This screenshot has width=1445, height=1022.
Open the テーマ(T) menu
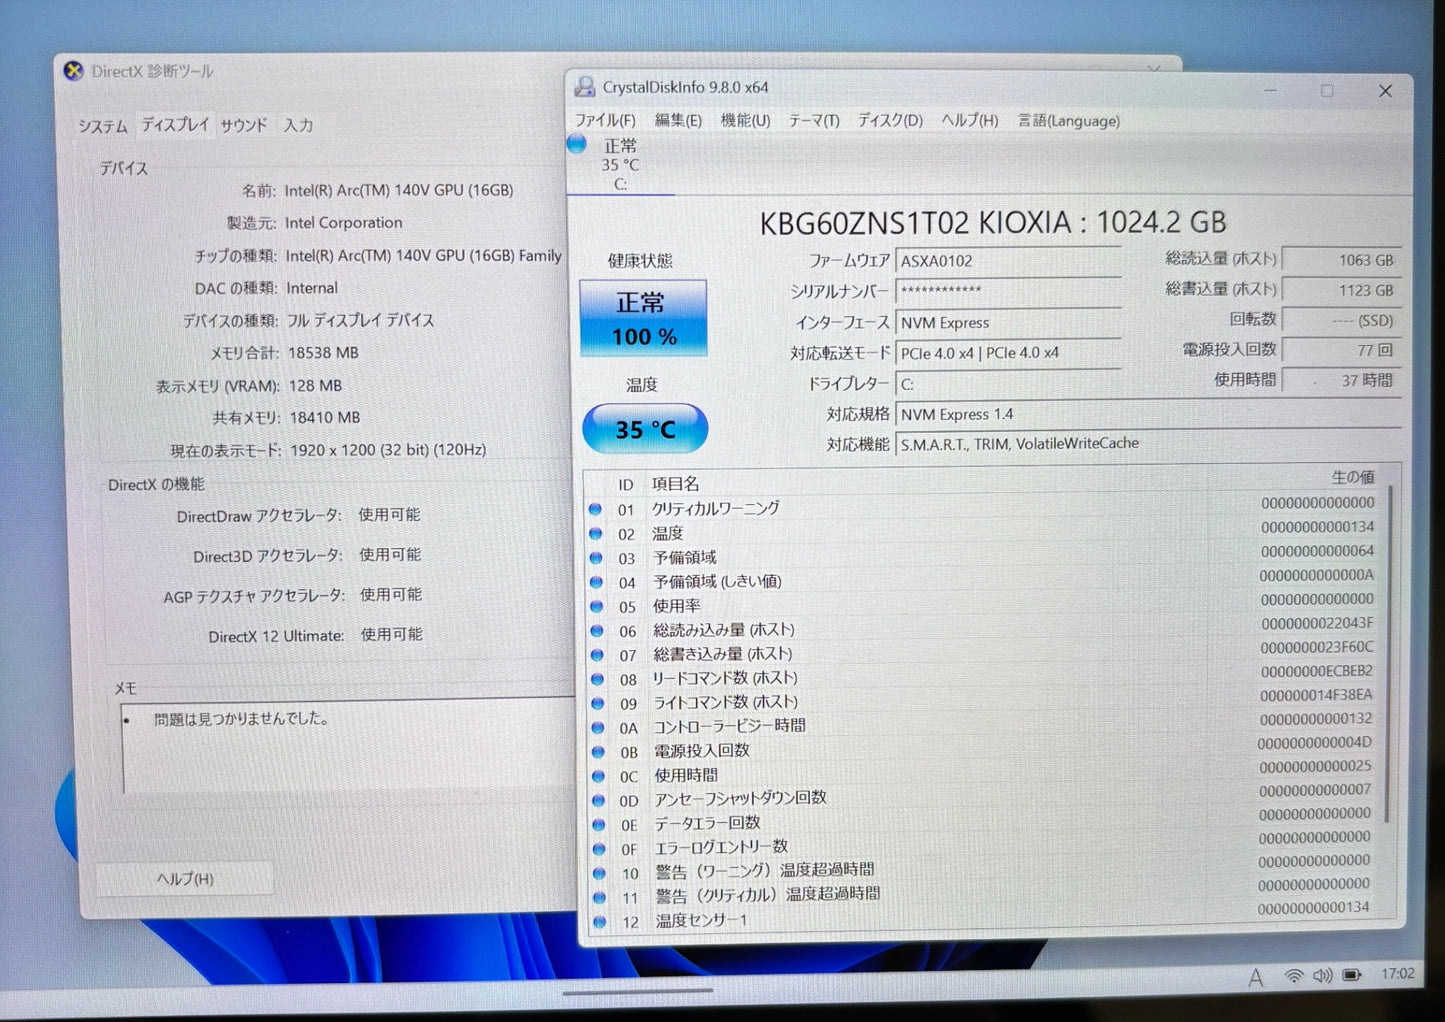[x=814, y=120]
